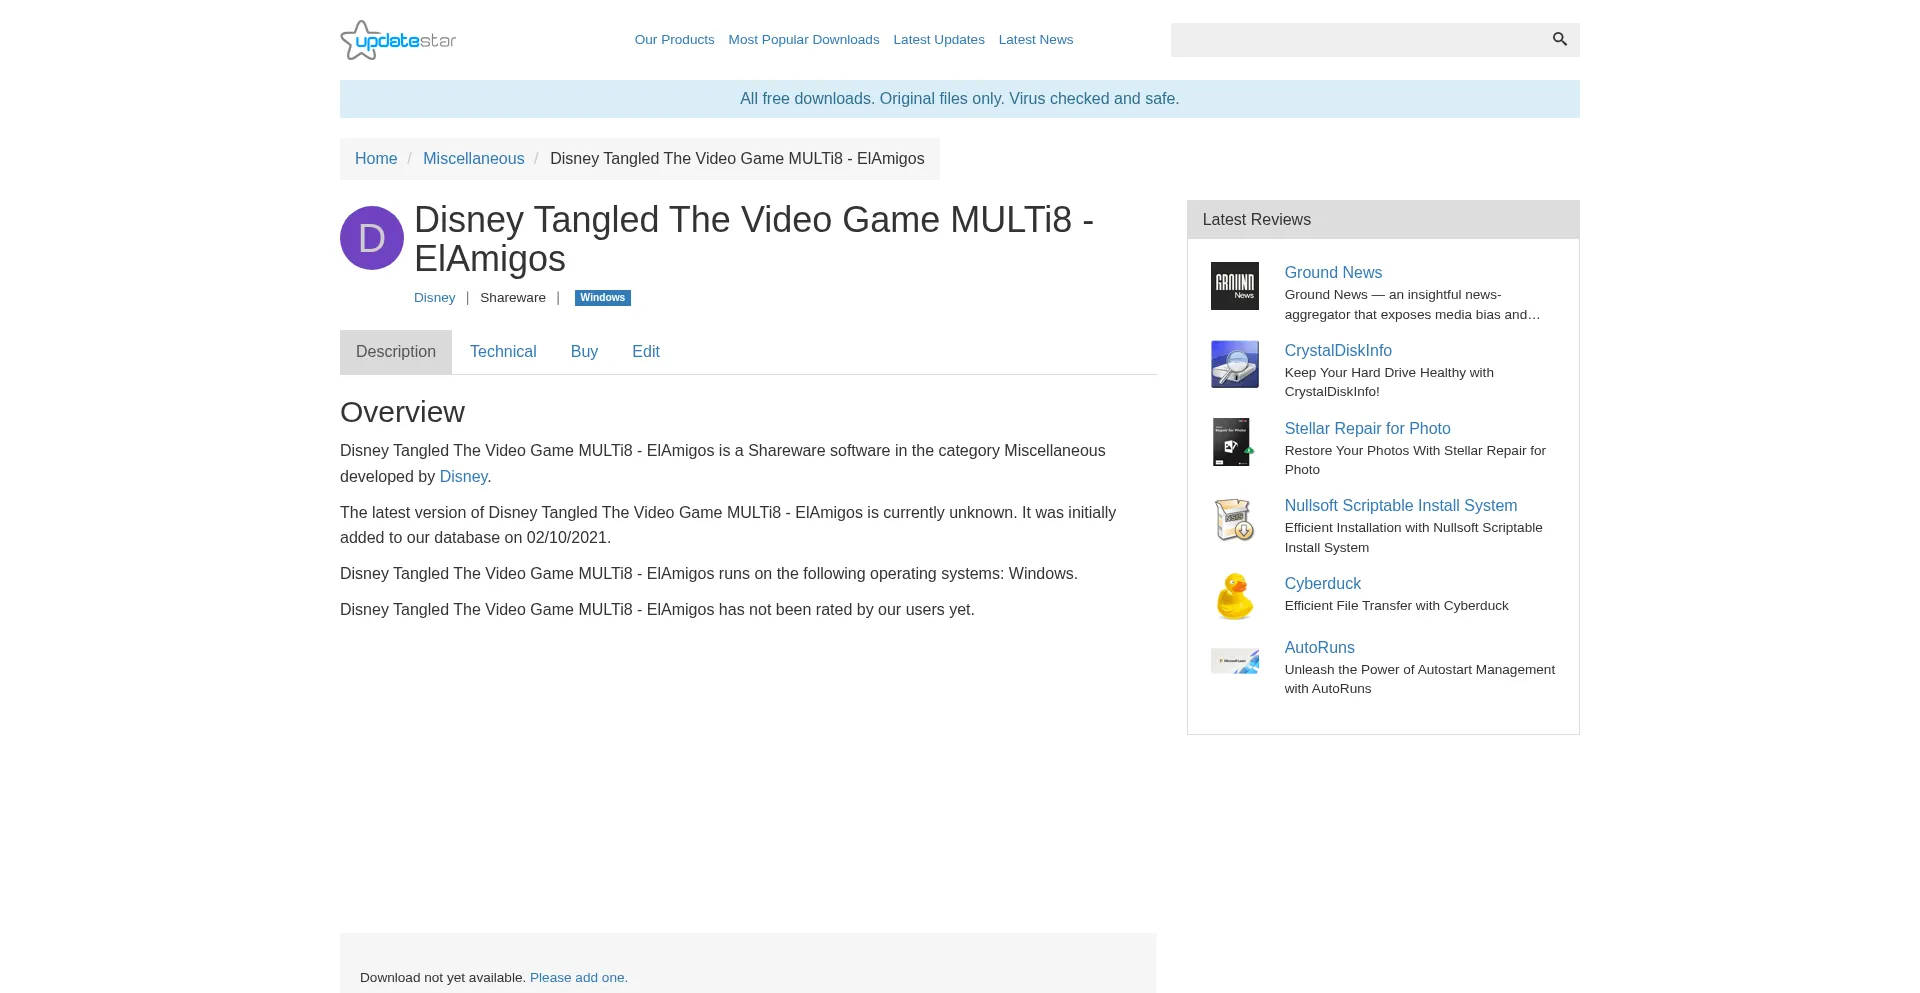Screen dimensions: 1920x993
Task: Click 'Download not yet available.' text
Action: tap(443, 978)
